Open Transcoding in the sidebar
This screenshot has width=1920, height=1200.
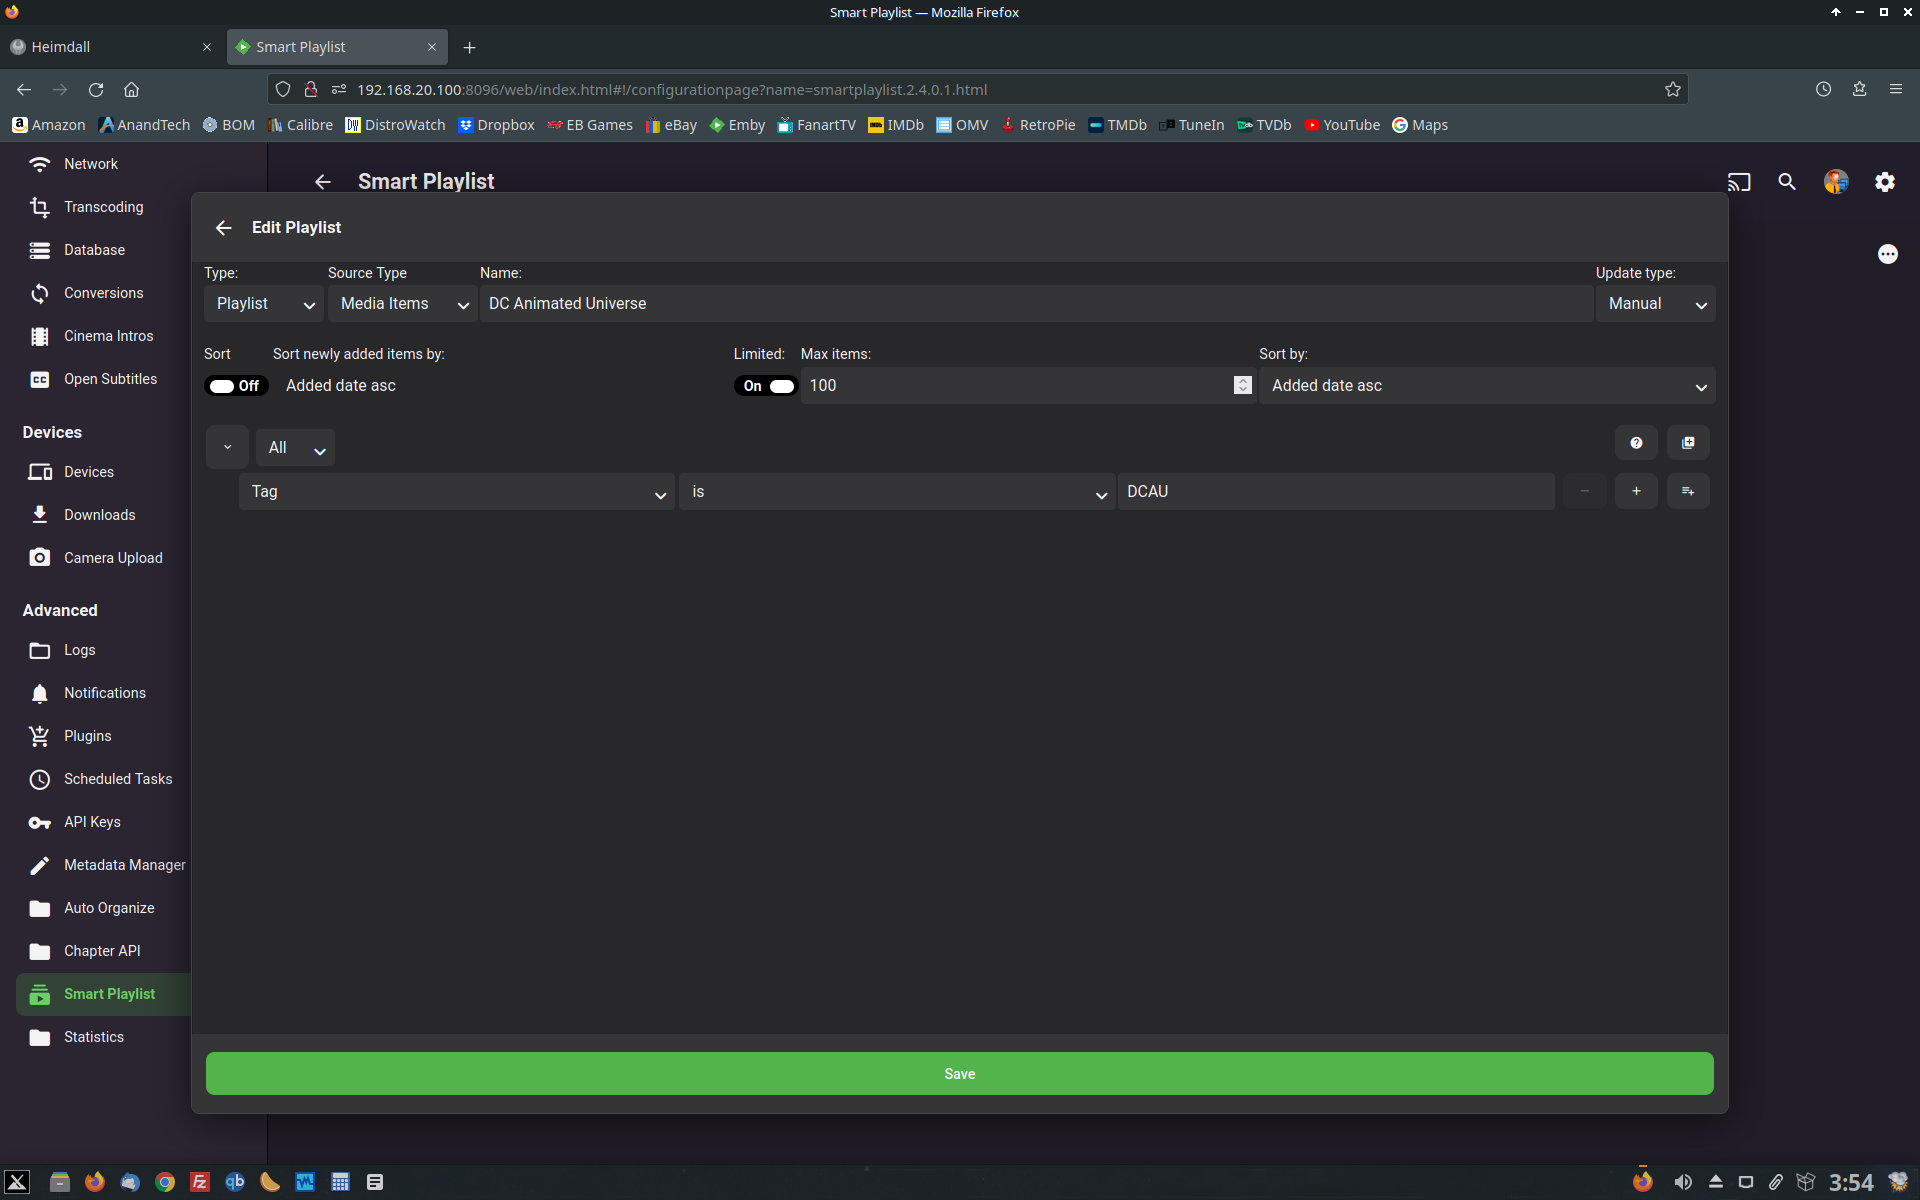pyautogui.click(x=104, y=207)
